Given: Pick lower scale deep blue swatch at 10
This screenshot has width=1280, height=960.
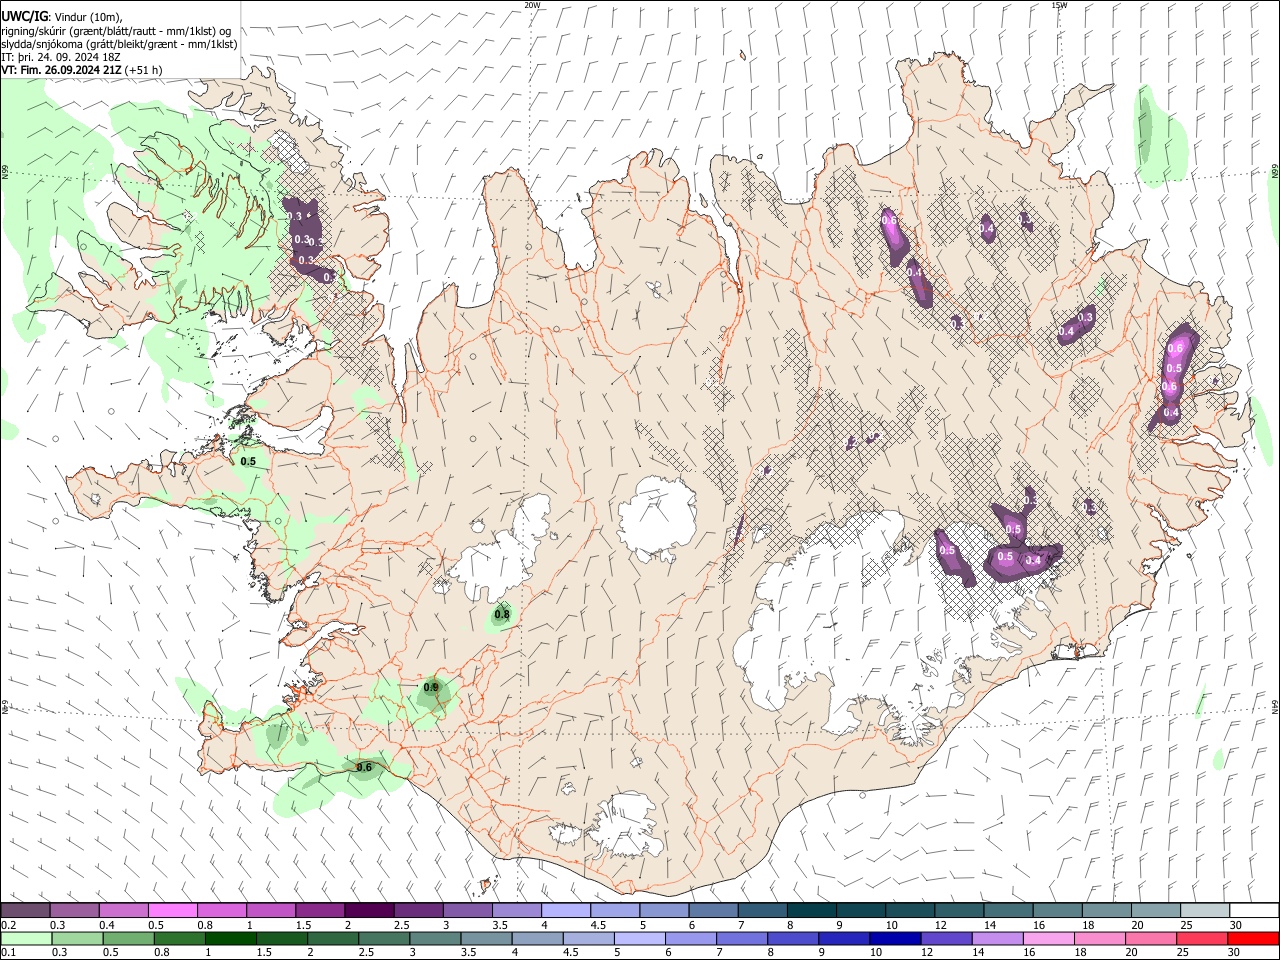Looking at the screenshot, I should 894,938.
